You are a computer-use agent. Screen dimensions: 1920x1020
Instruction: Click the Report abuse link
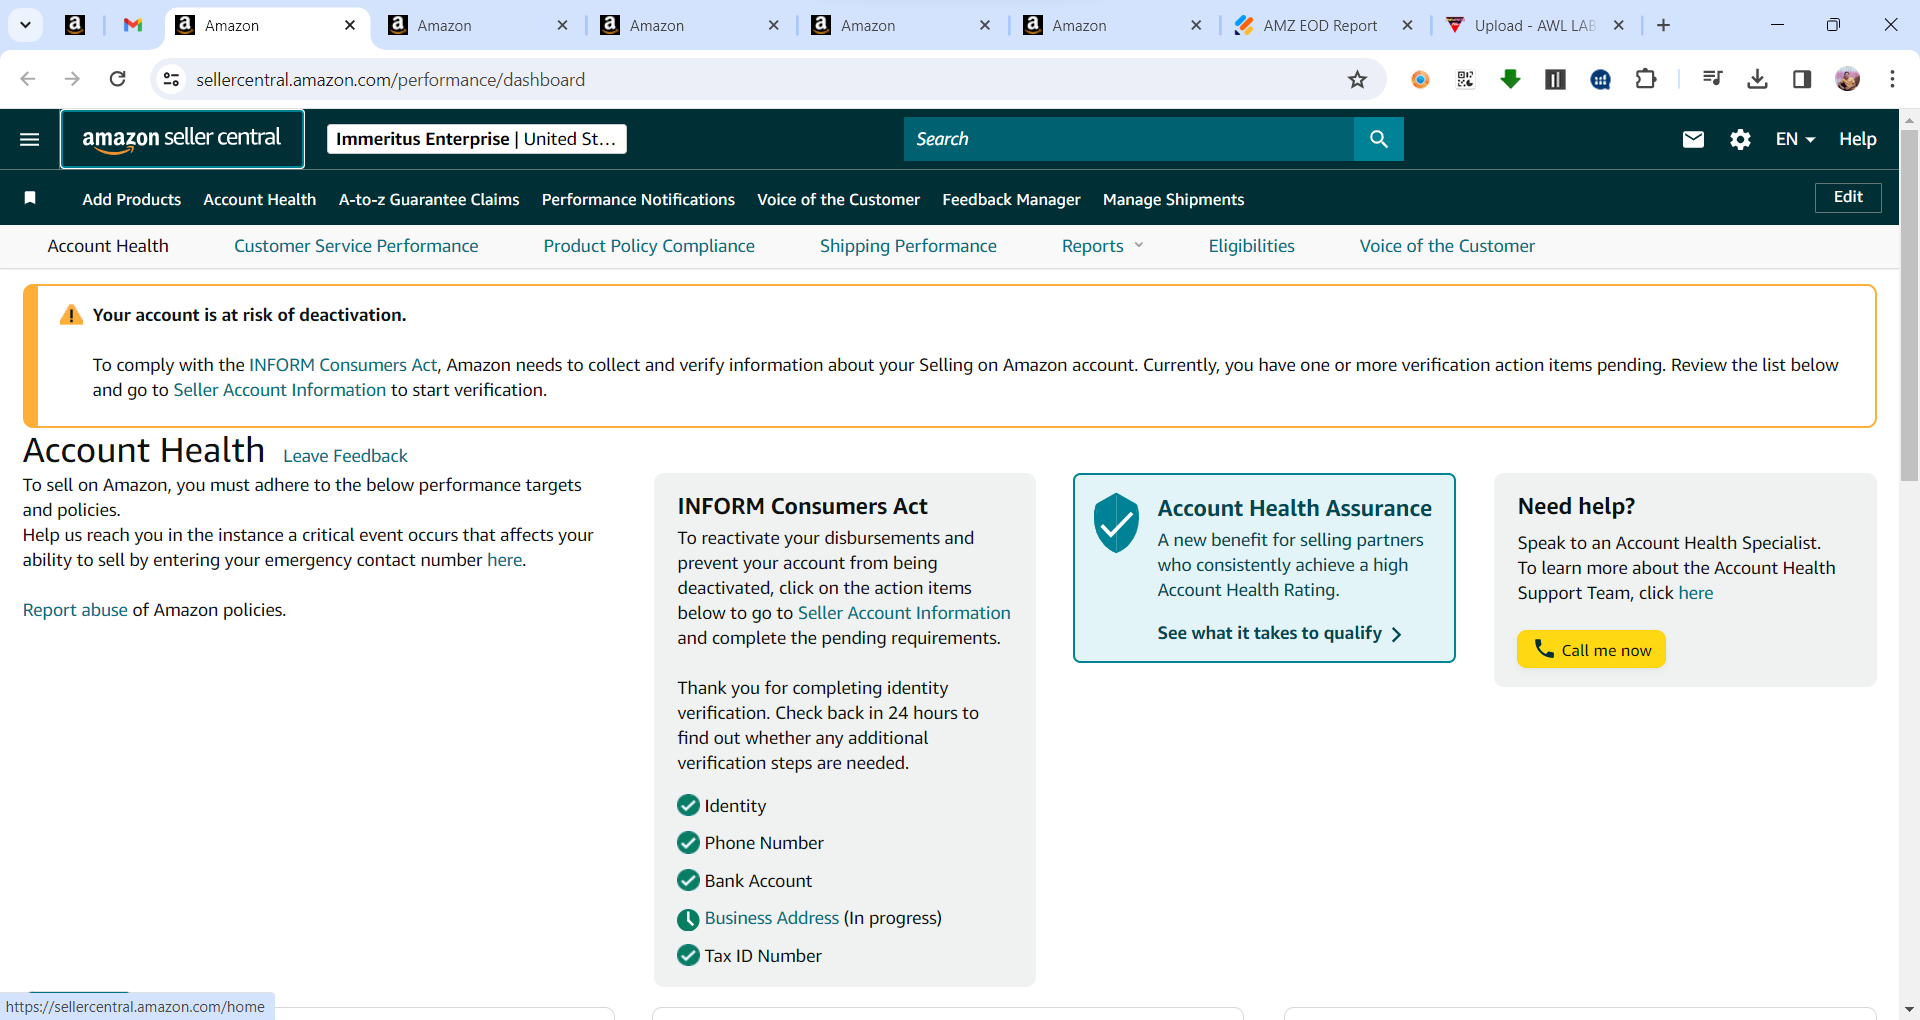pos(75,610)
